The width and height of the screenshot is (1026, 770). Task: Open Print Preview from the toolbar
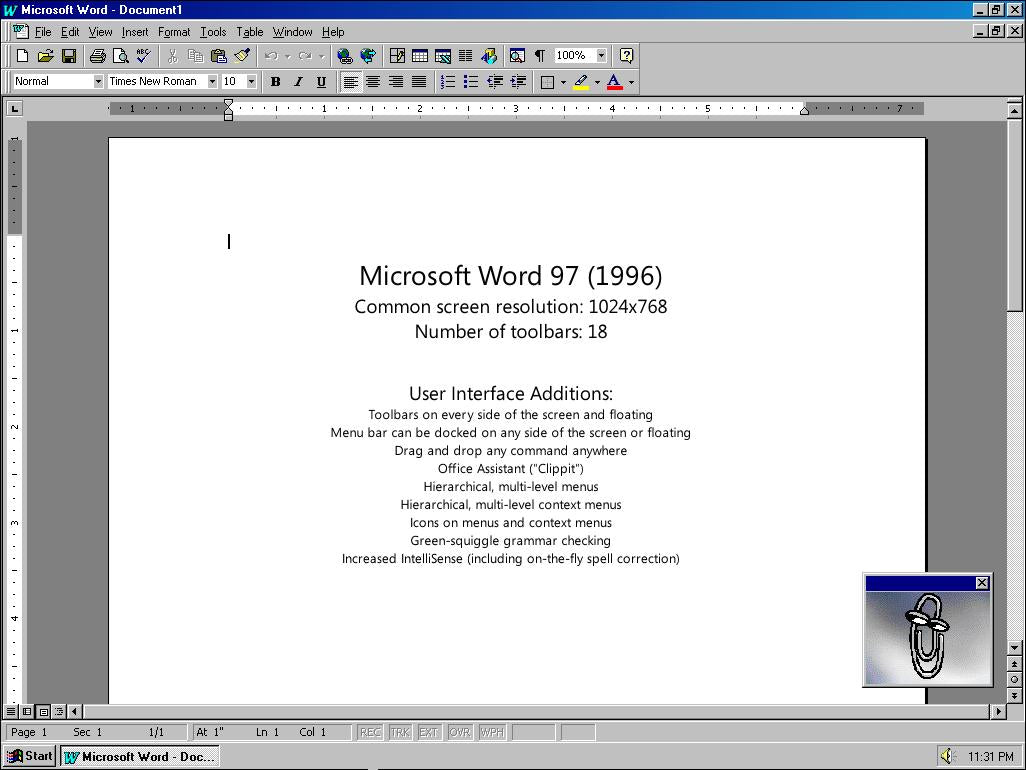(x=120, y=56)
